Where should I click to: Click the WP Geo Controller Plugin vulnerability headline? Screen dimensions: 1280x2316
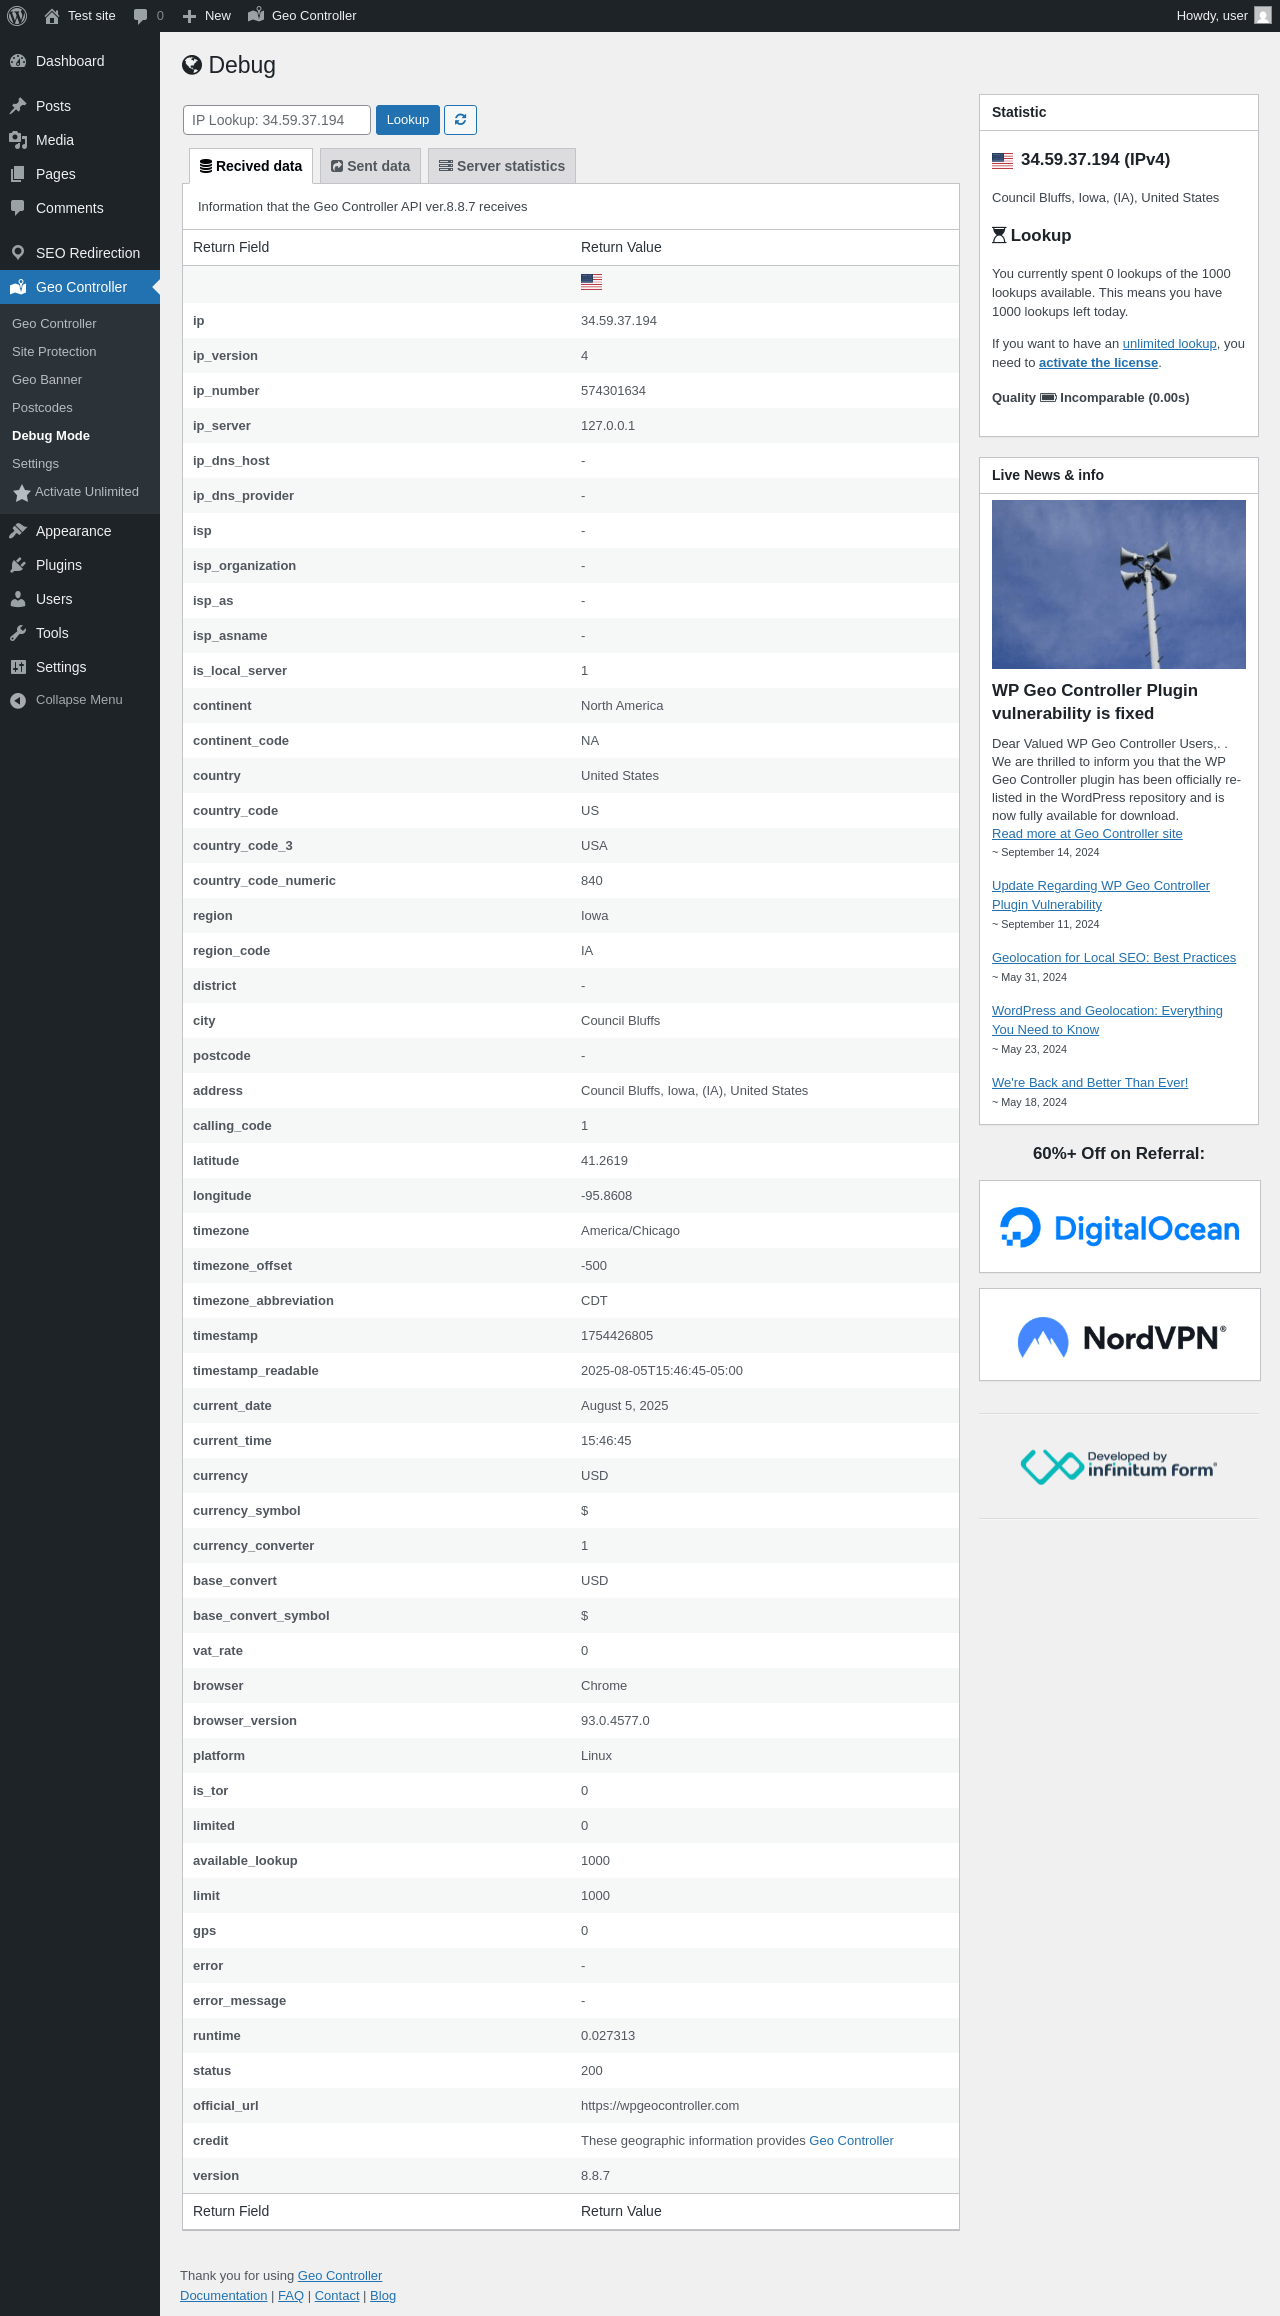click(x=1095, y=702)
